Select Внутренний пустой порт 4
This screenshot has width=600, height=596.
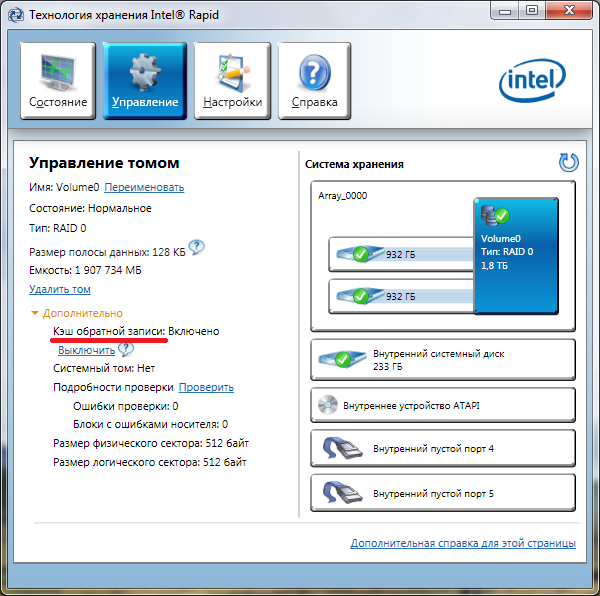pyautogui.click(x=443, y=448)
